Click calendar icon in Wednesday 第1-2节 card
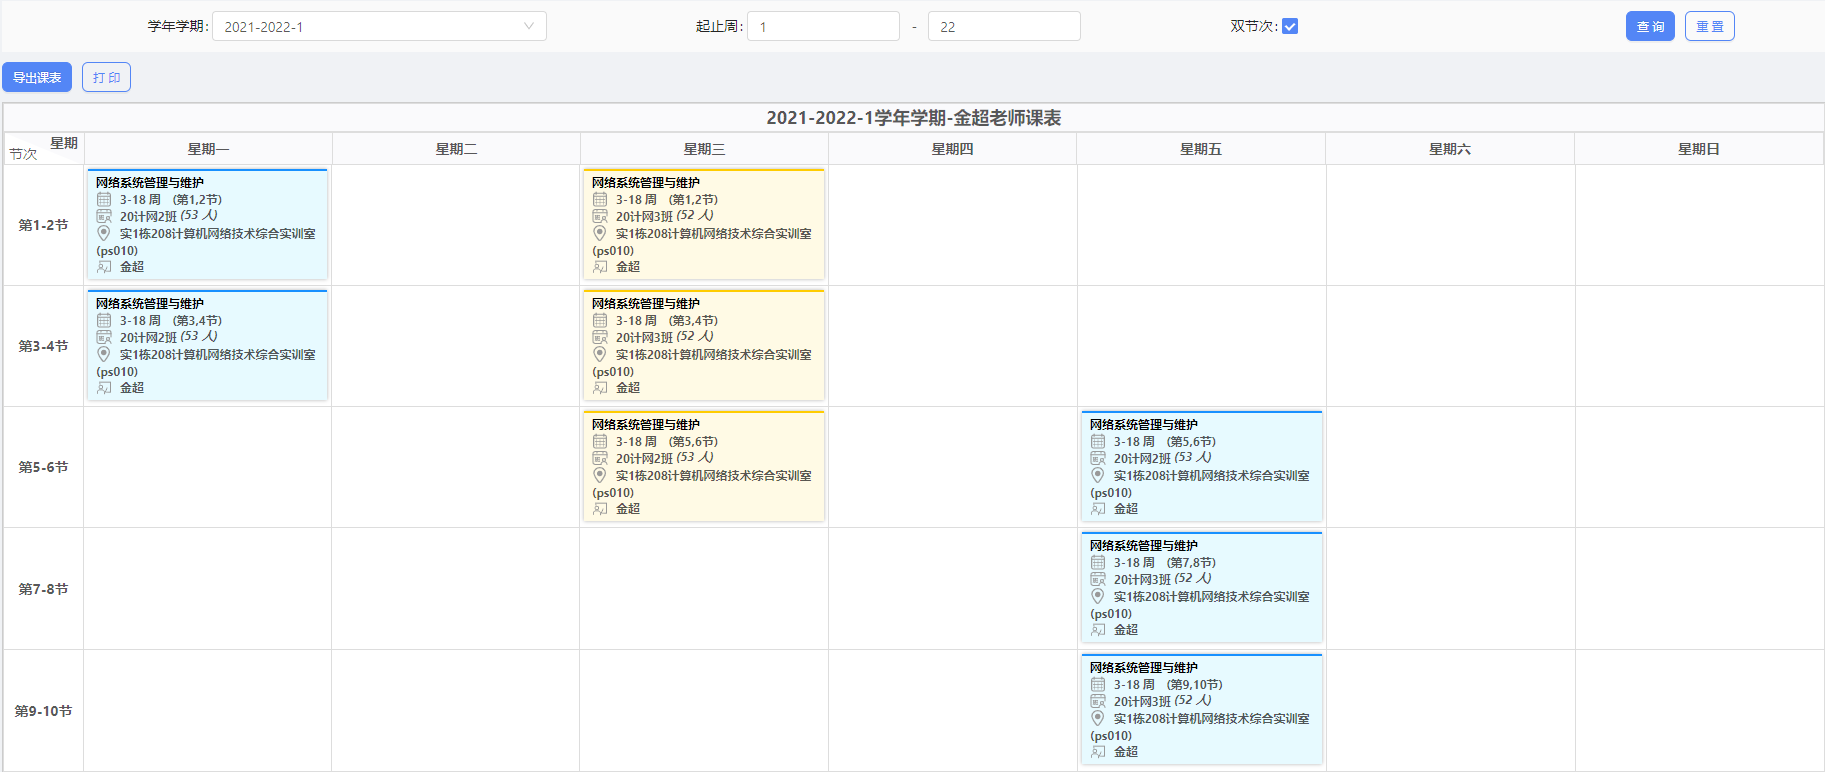Screen dimensions: 1825x772 (x=600, y=199)
